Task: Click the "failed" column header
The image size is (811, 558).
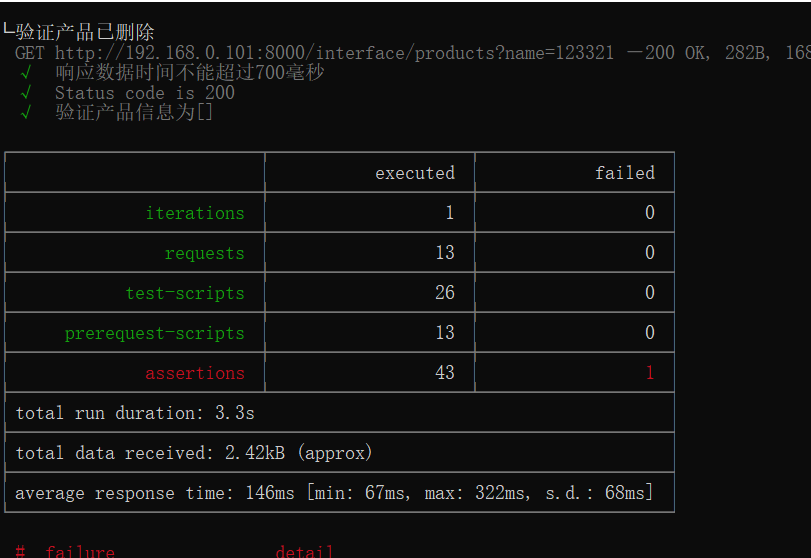Action: point(624,173)
